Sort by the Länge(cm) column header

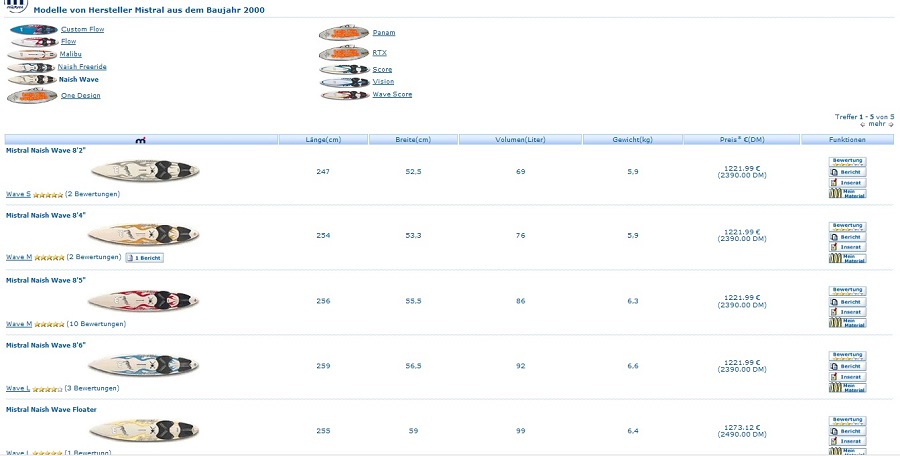tap(323, 140)
